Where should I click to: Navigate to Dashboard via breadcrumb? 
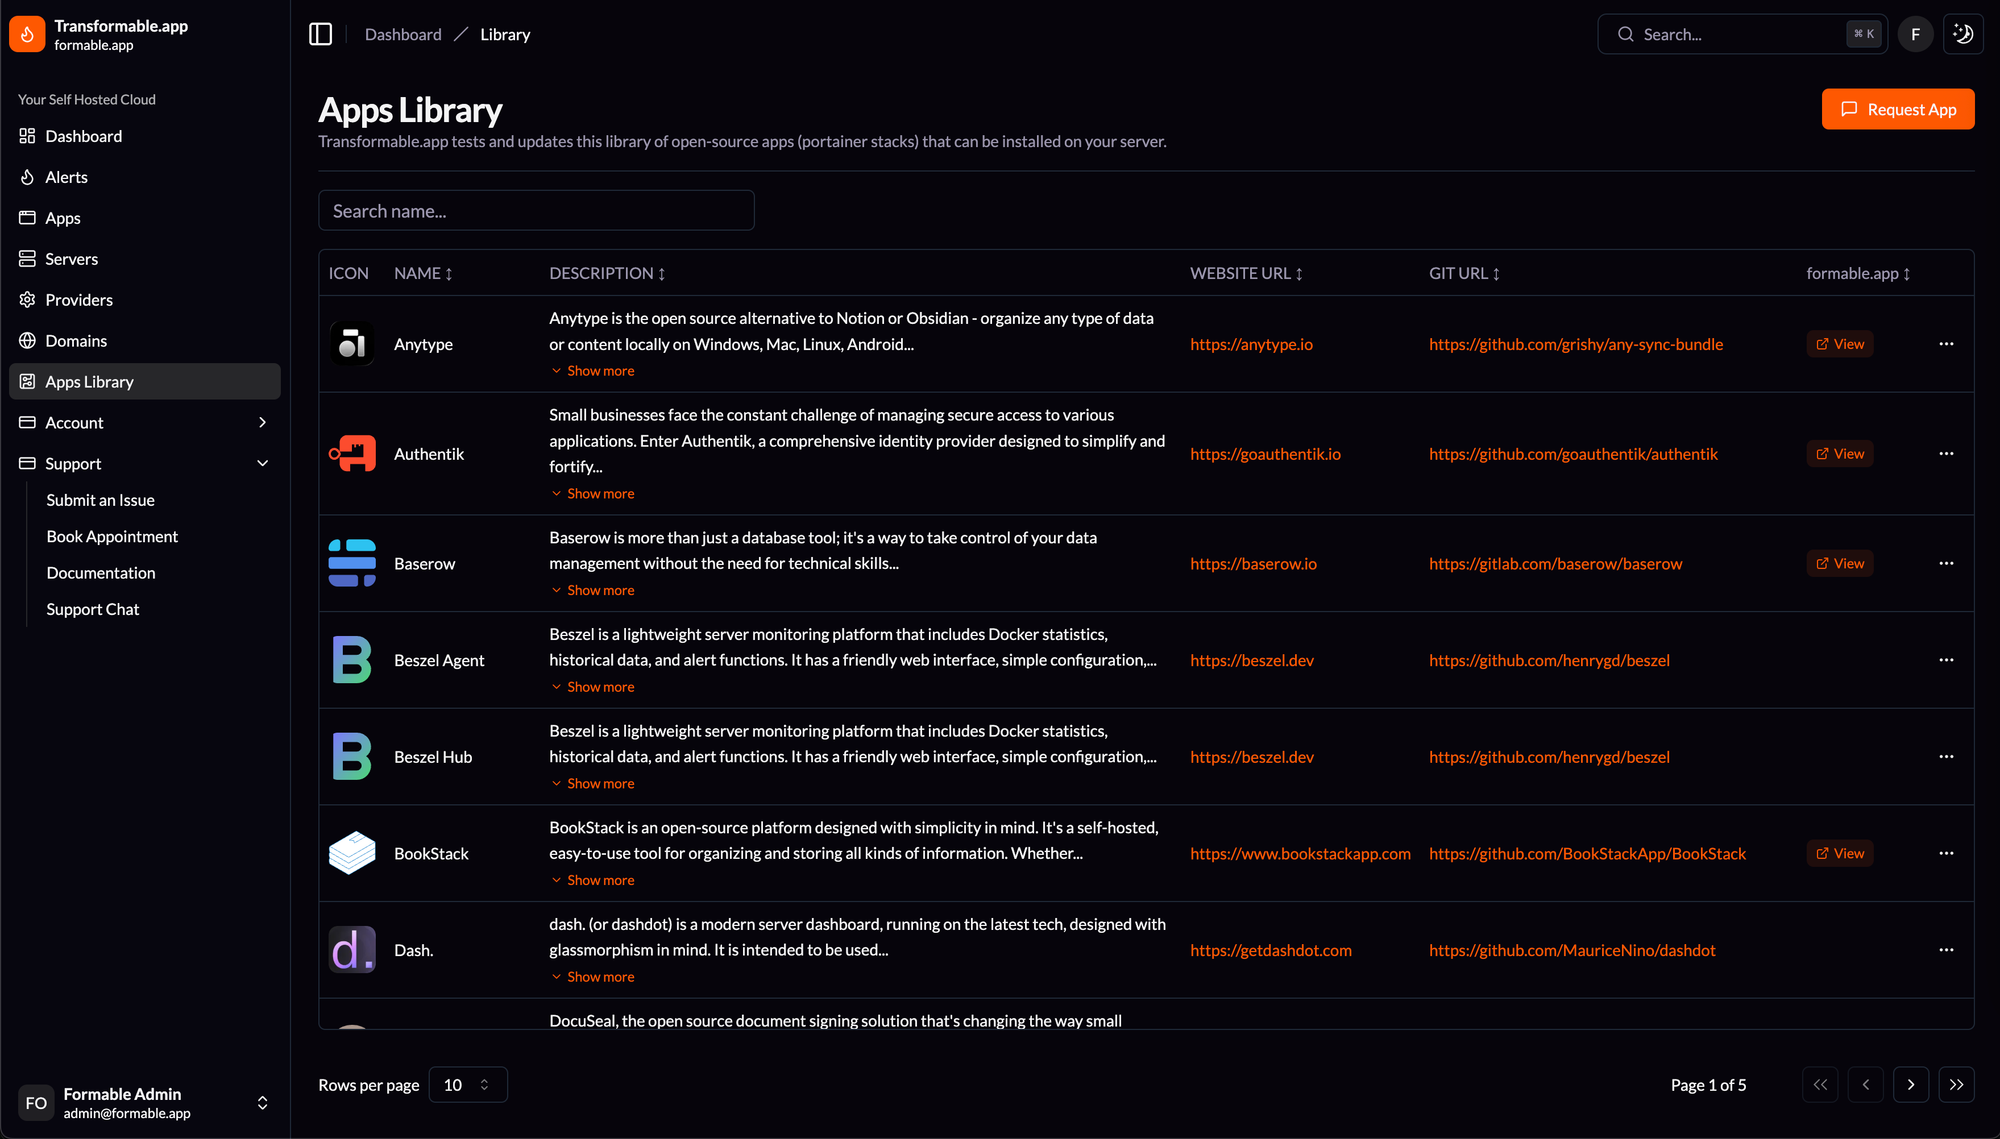tap(403, 33)
